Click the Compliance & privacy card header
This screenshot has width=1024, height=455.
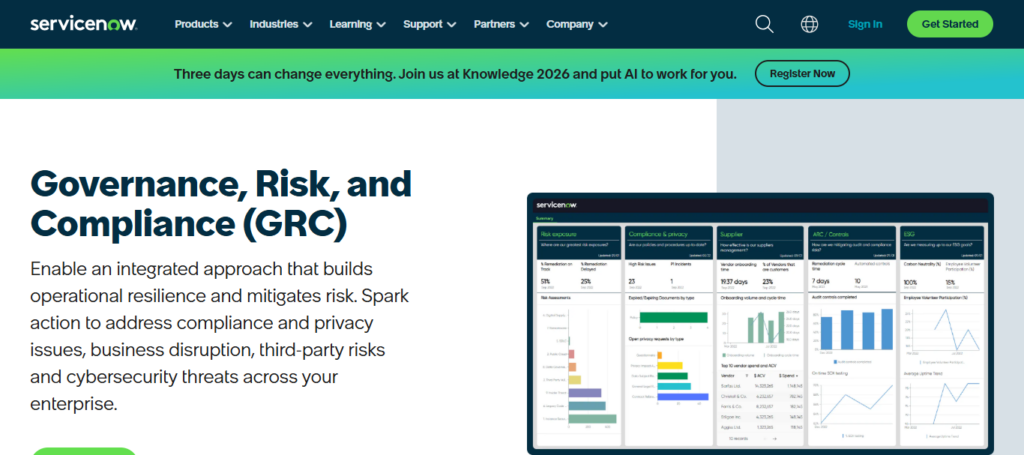[669, 241]
